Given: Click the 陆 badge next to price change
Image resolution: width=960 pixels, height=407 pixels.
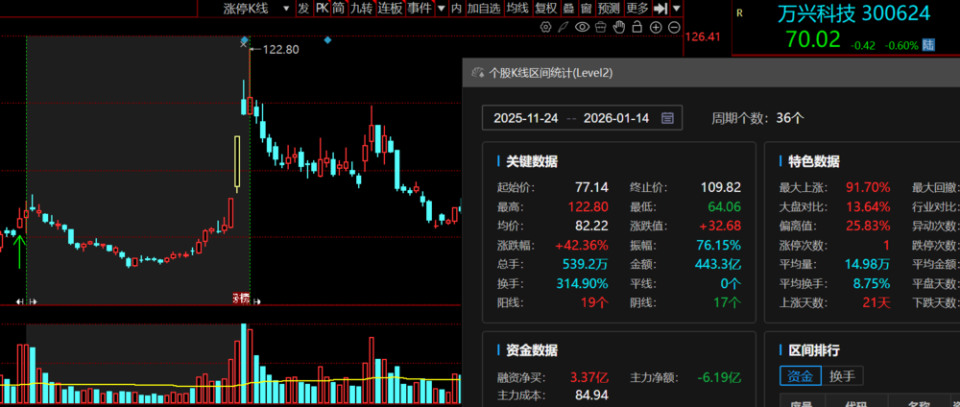Looking at the screenshot, I should pos(929,45).
